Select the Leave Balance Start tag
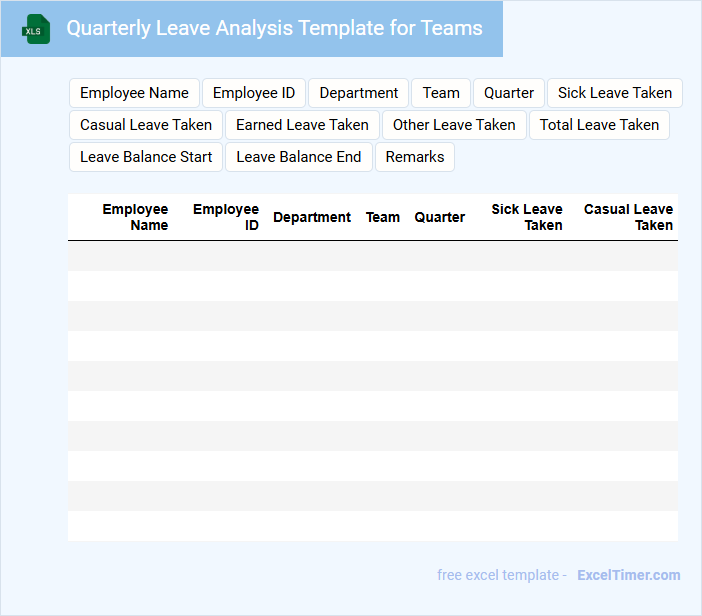The image size is (702, 616). 146,157
